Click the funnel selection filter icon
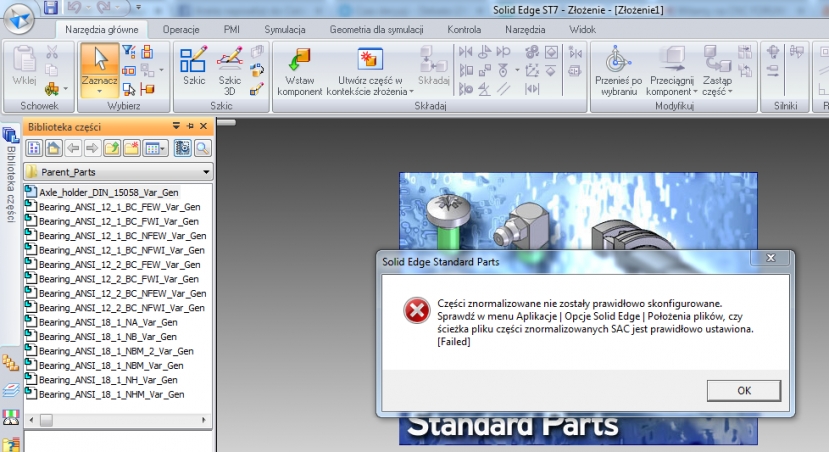The width and height of the screenshot is (829, 452). [128, 51]
